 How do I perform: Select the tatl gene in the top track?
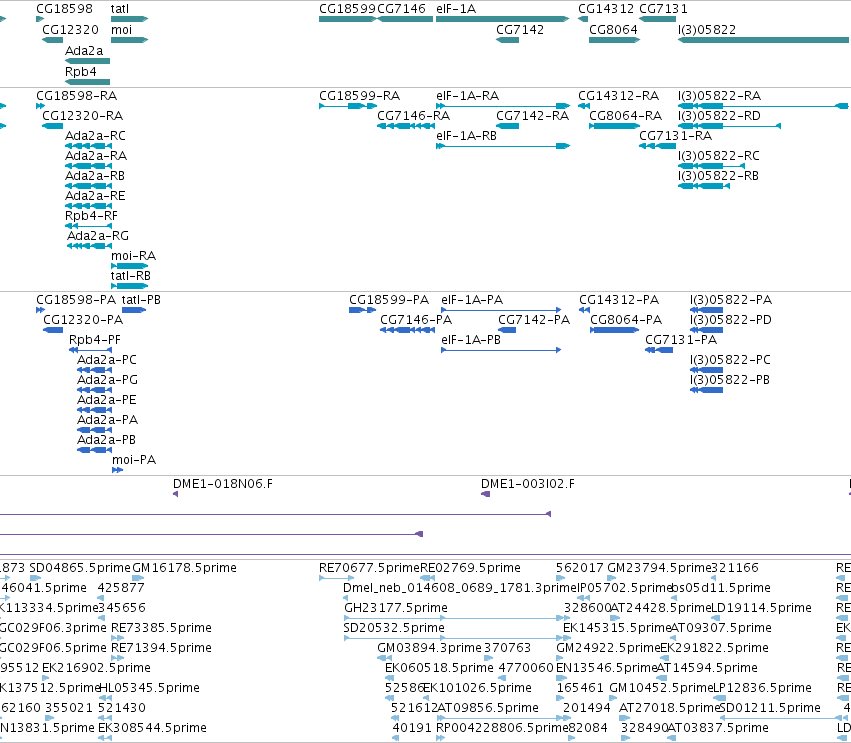coord(129,19)
